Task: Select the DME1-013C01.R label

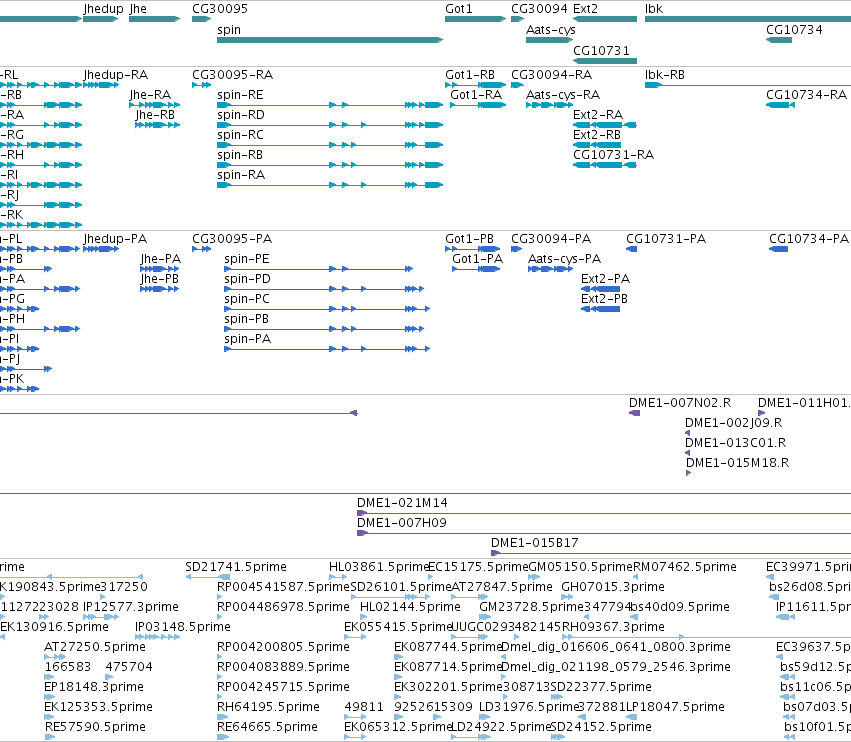Action: (735, 443)
